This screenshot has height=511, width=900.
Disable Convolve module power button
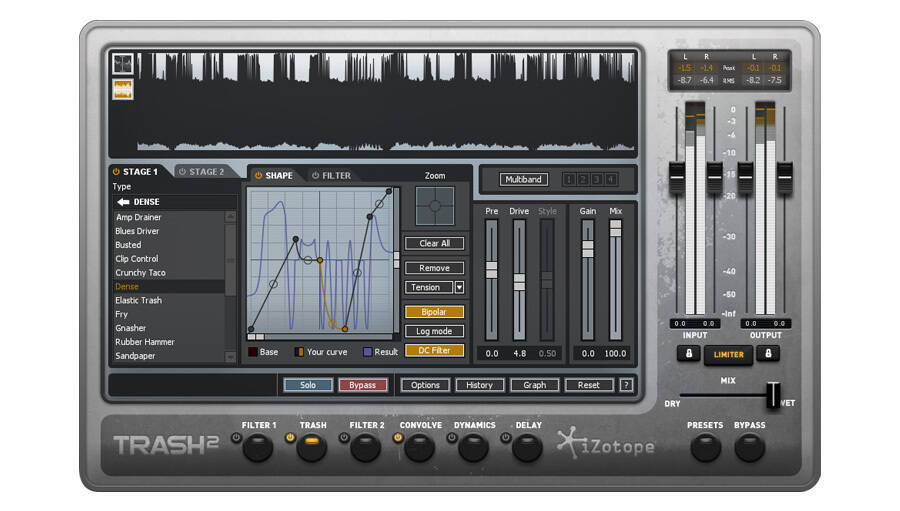[398, 438]
